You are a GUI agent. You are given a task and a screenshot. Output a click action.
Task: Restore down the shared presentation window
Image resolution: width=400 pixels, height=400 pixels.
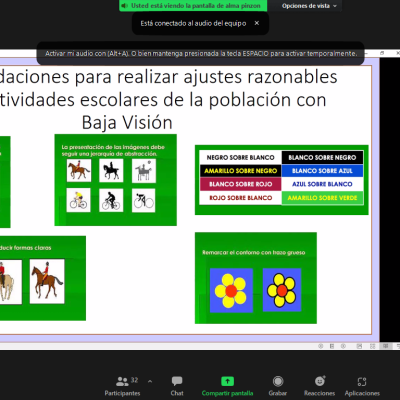(x=382, y=53)
